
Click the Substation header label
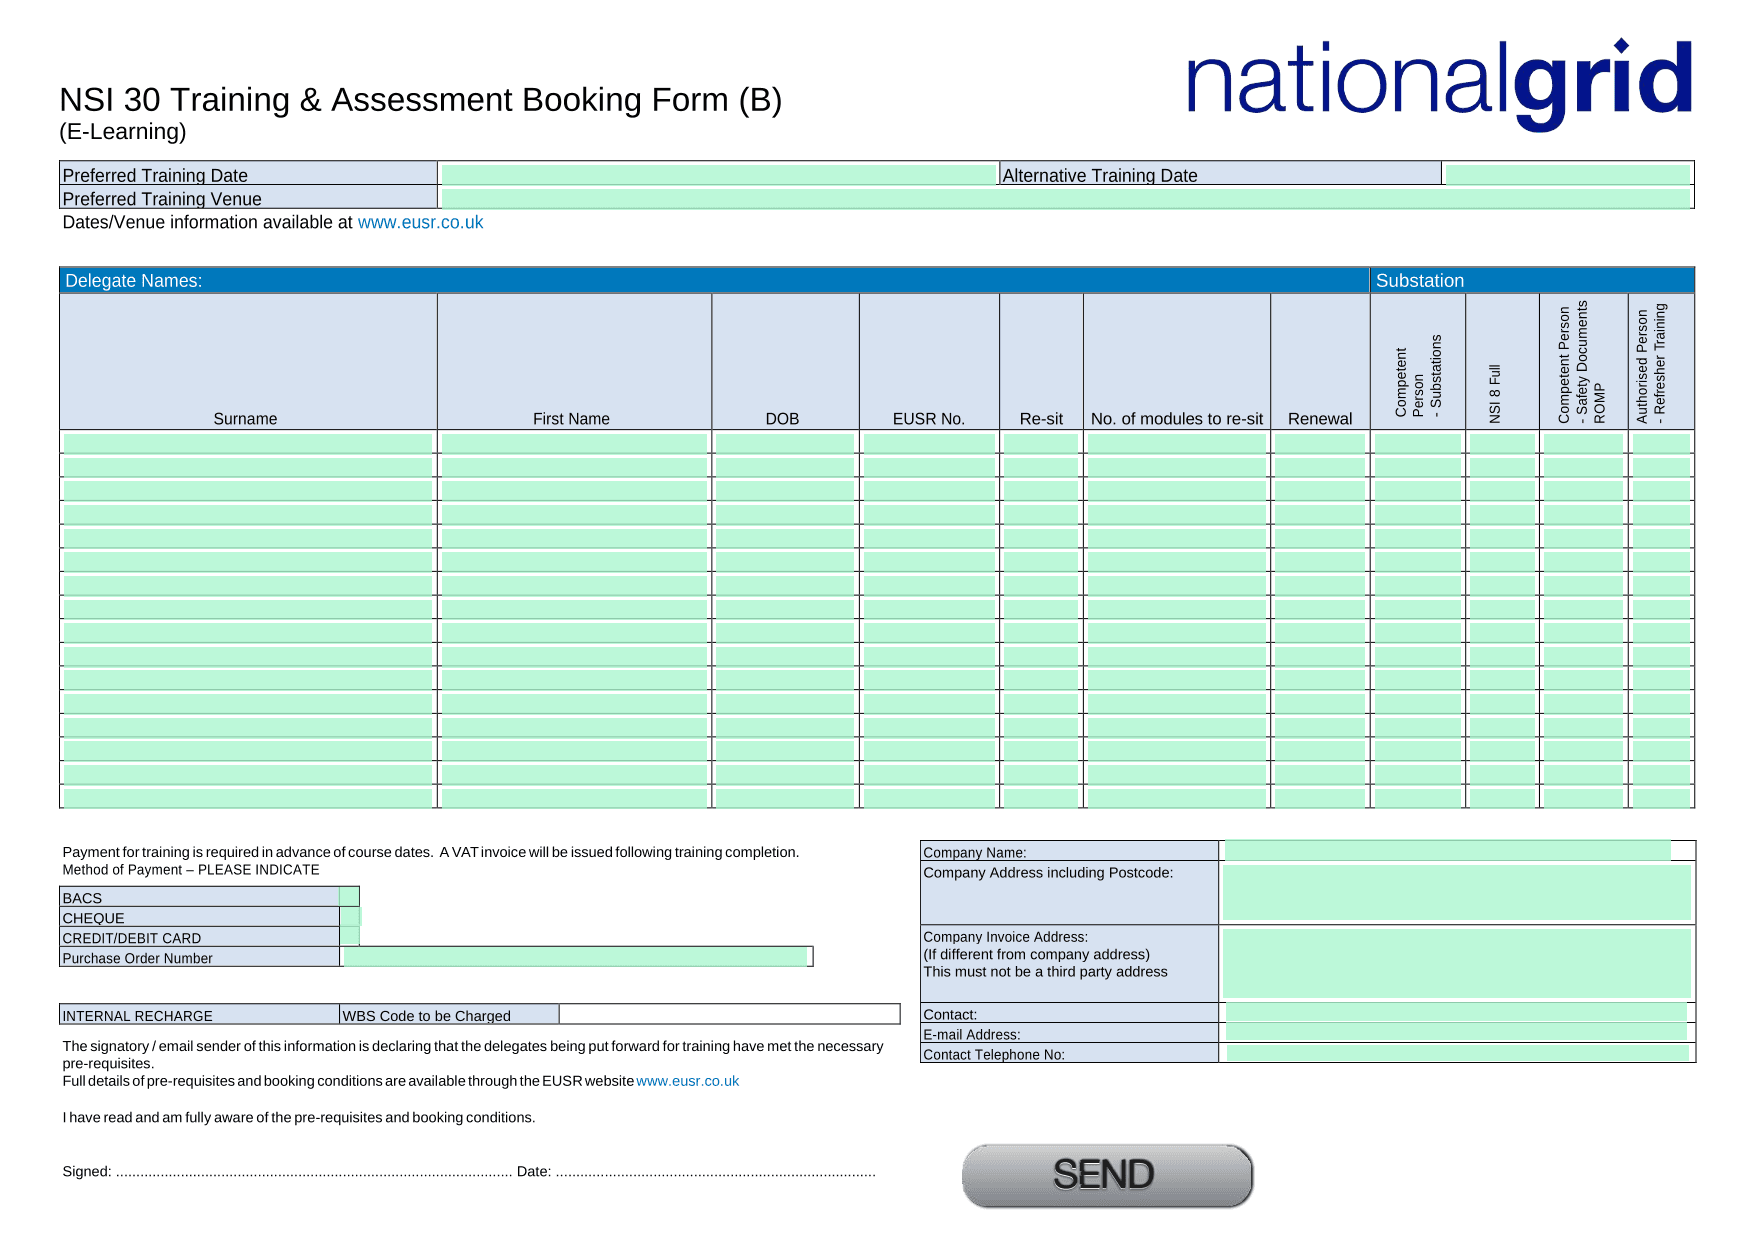coord(1419,280)
